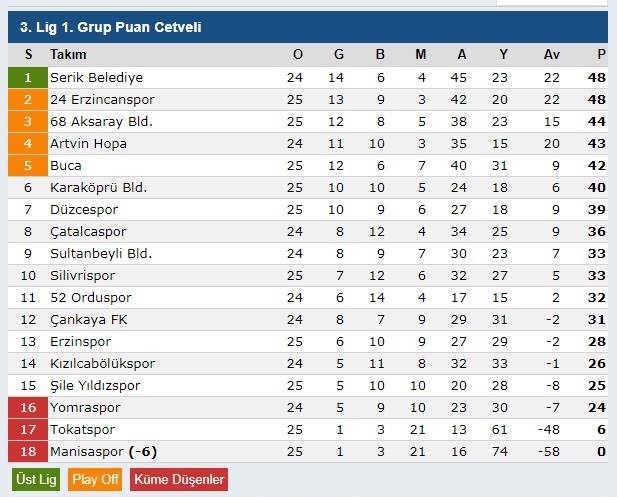Screen dimensions: 617x497
Task: Select Tokatspor in the standings
Action: coord(83,429)
